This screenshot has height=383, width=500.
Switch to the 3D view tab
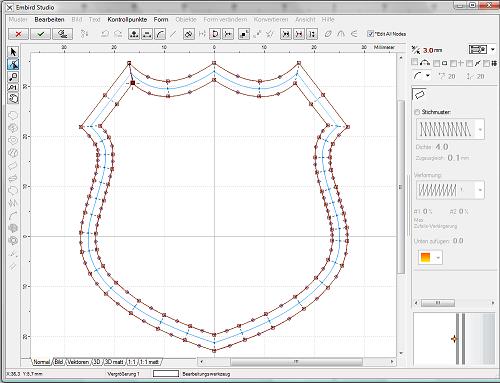[x=97, y=362]
